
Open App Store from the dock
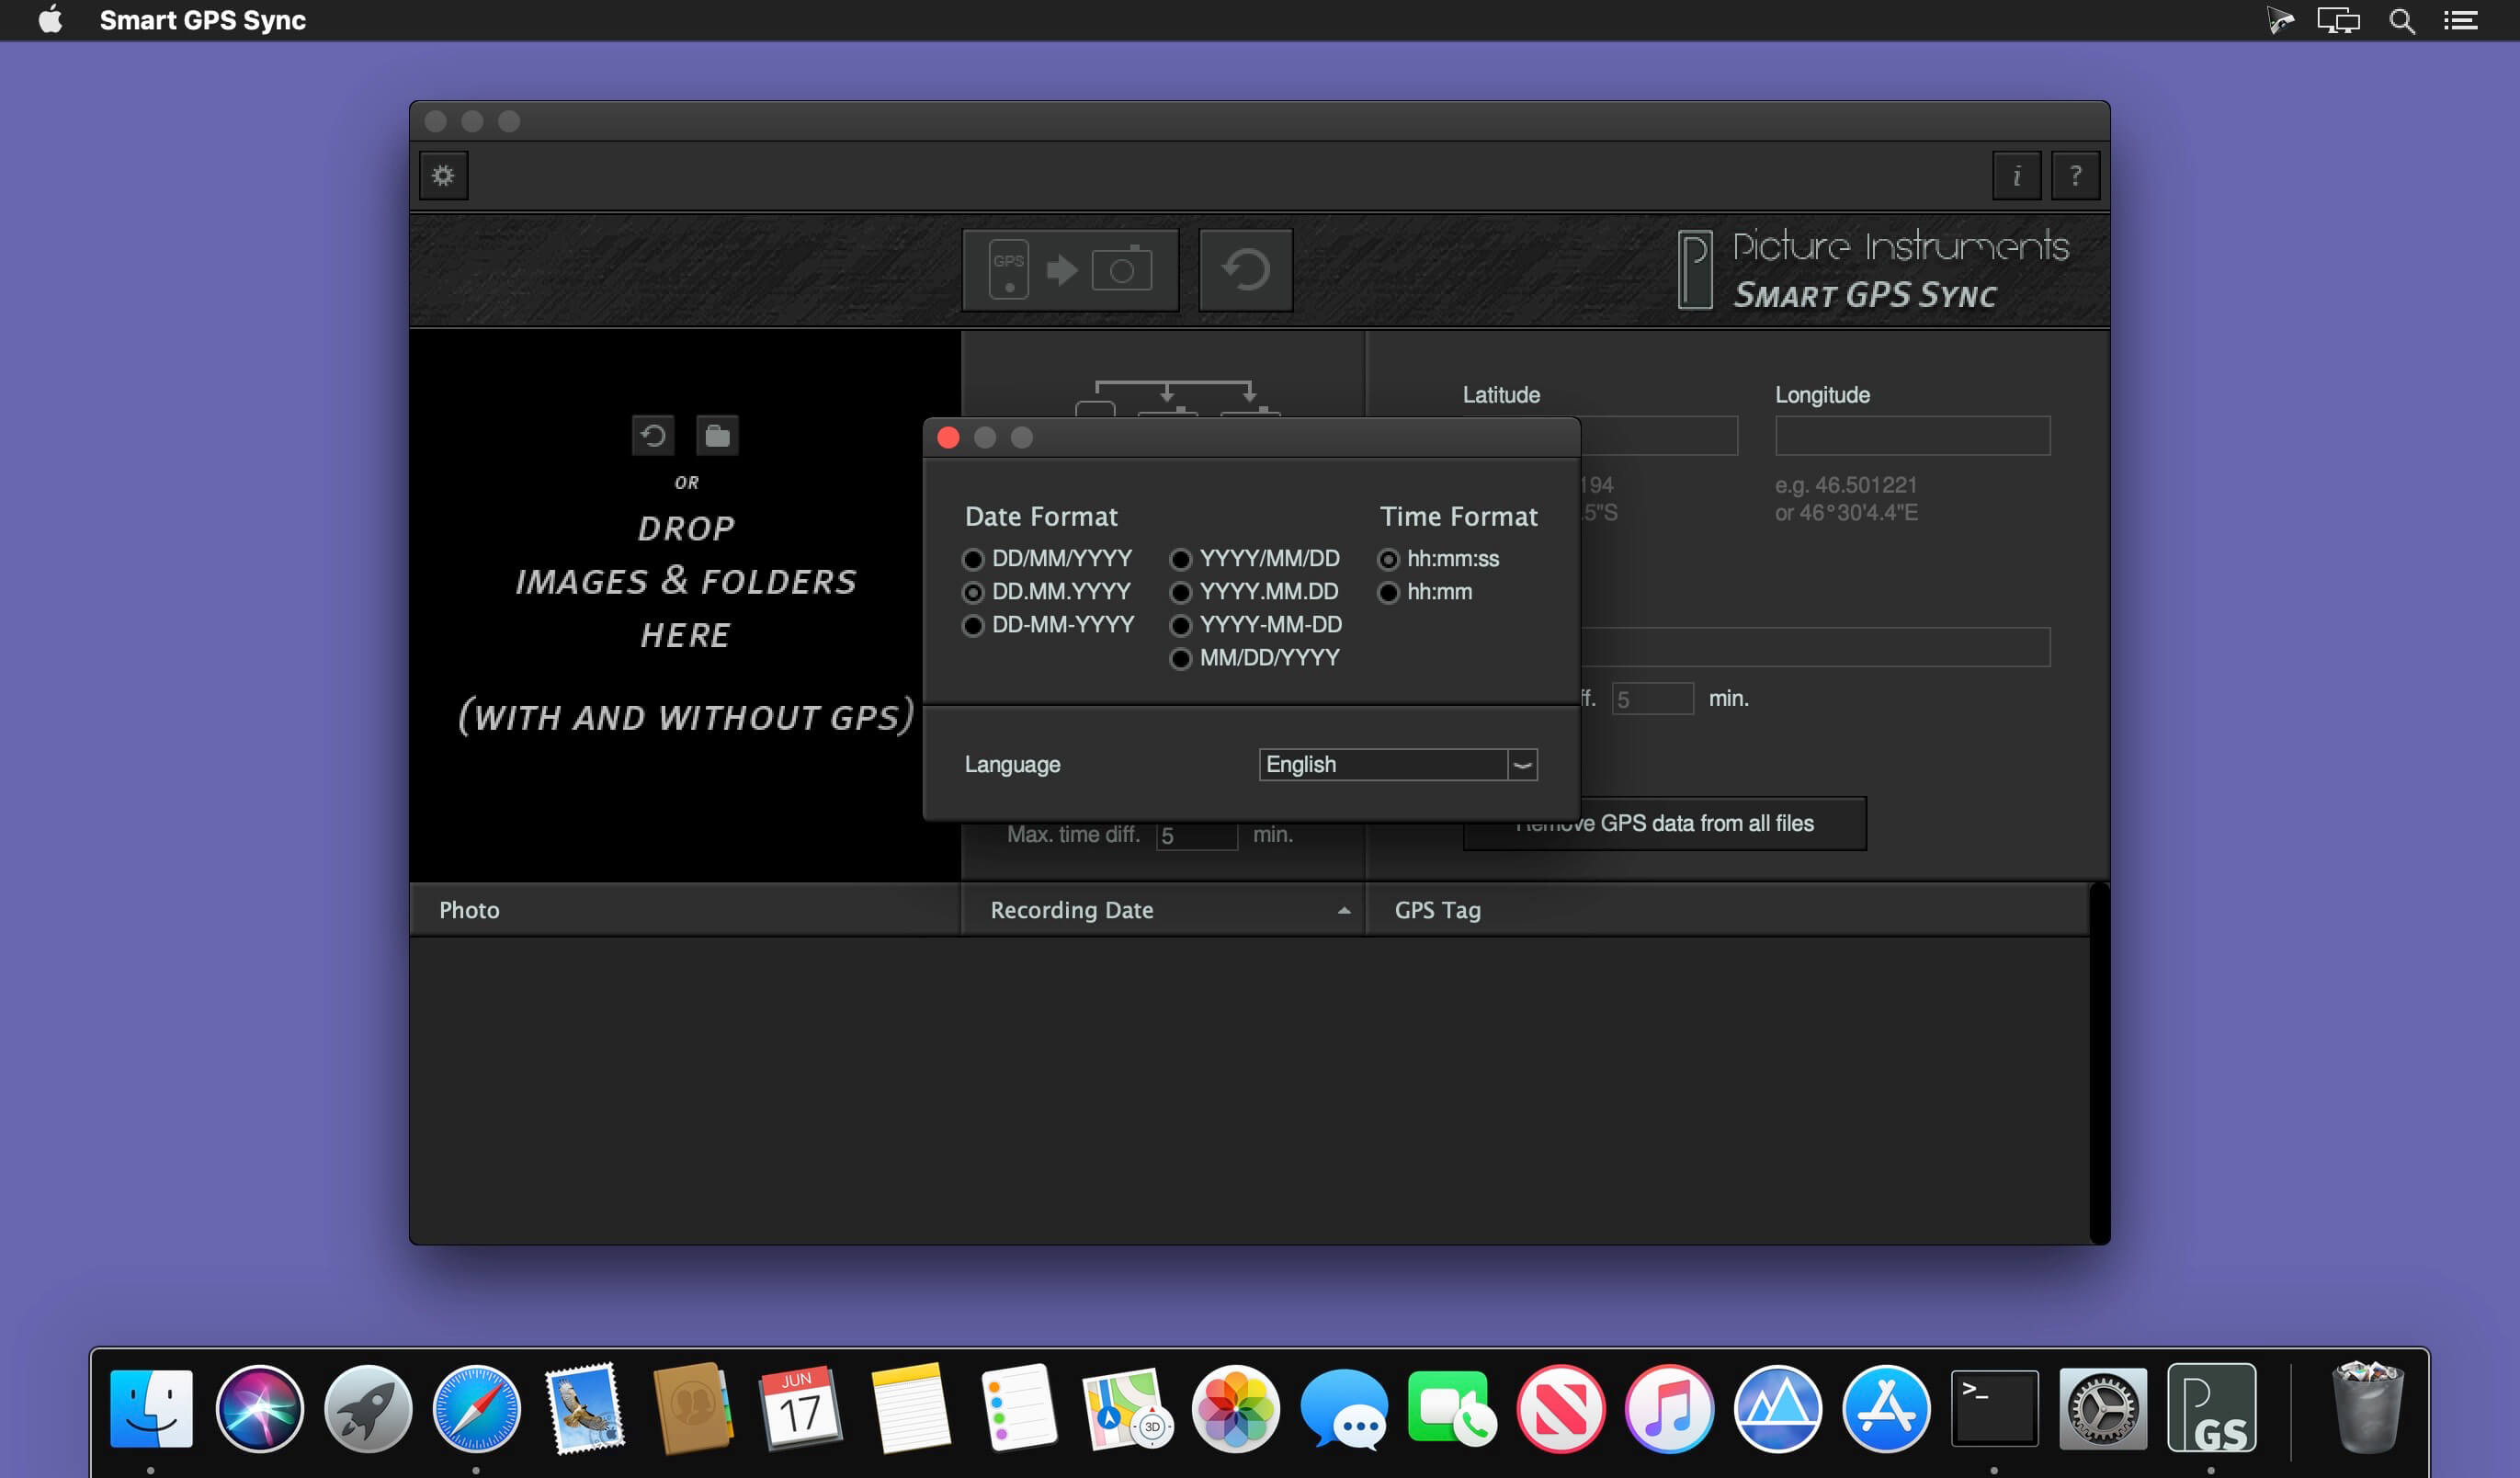click(x=1886, y=1408)
